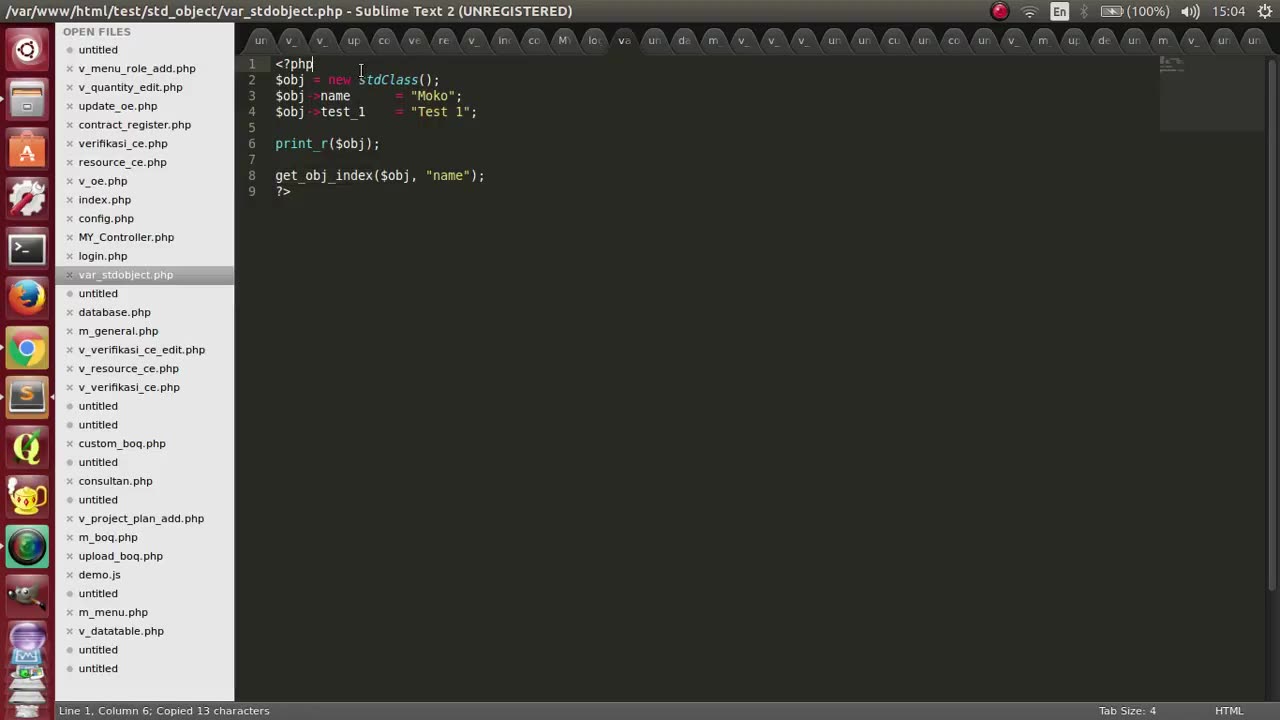Select v_oe.php in the sidebar
The height and width of the screenshot is (720, 1280).
103,181
